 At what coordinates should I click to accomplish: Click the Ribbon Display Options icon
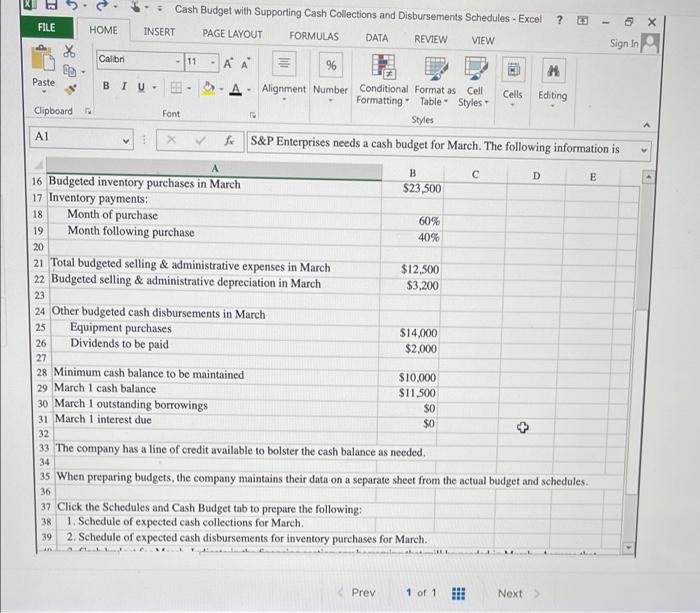583,21
